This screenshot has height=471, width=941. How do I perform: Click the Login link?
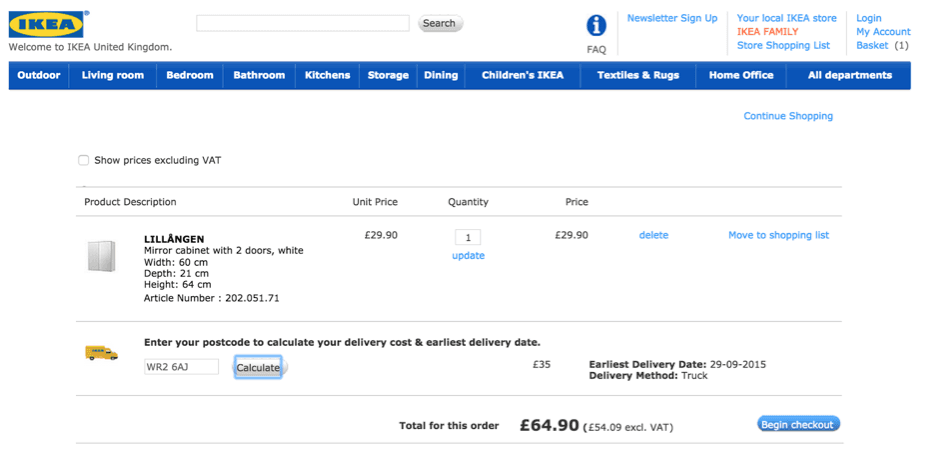click(868, 18)
